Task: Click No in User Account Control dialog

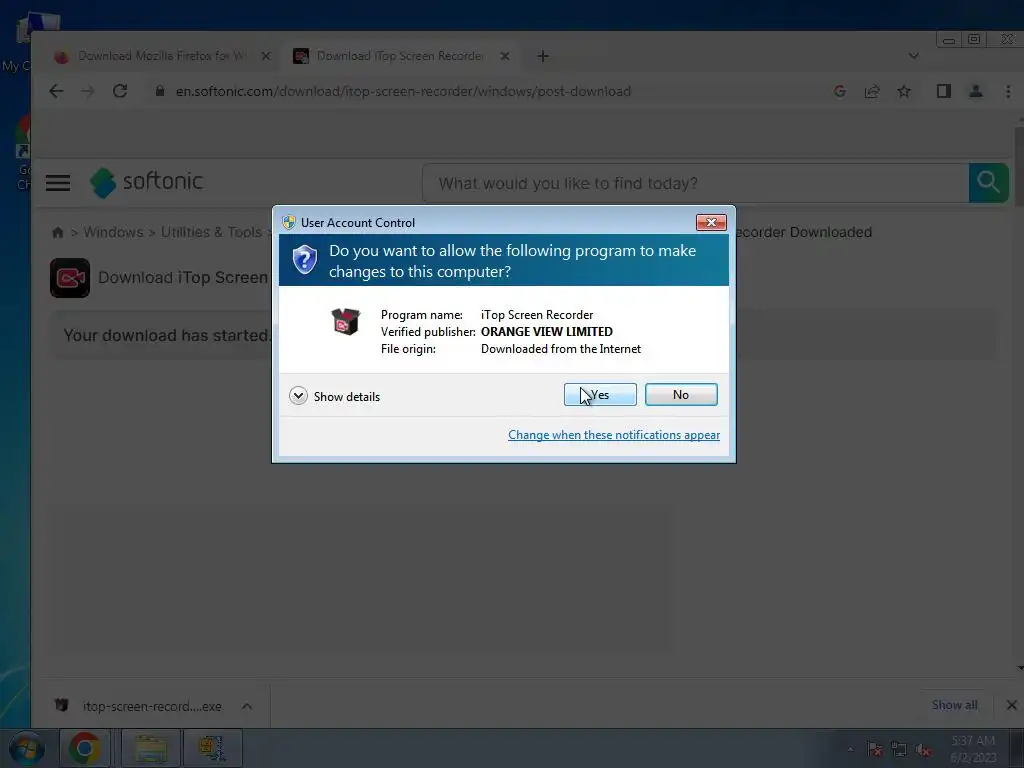Action: (x=680, y=394)
